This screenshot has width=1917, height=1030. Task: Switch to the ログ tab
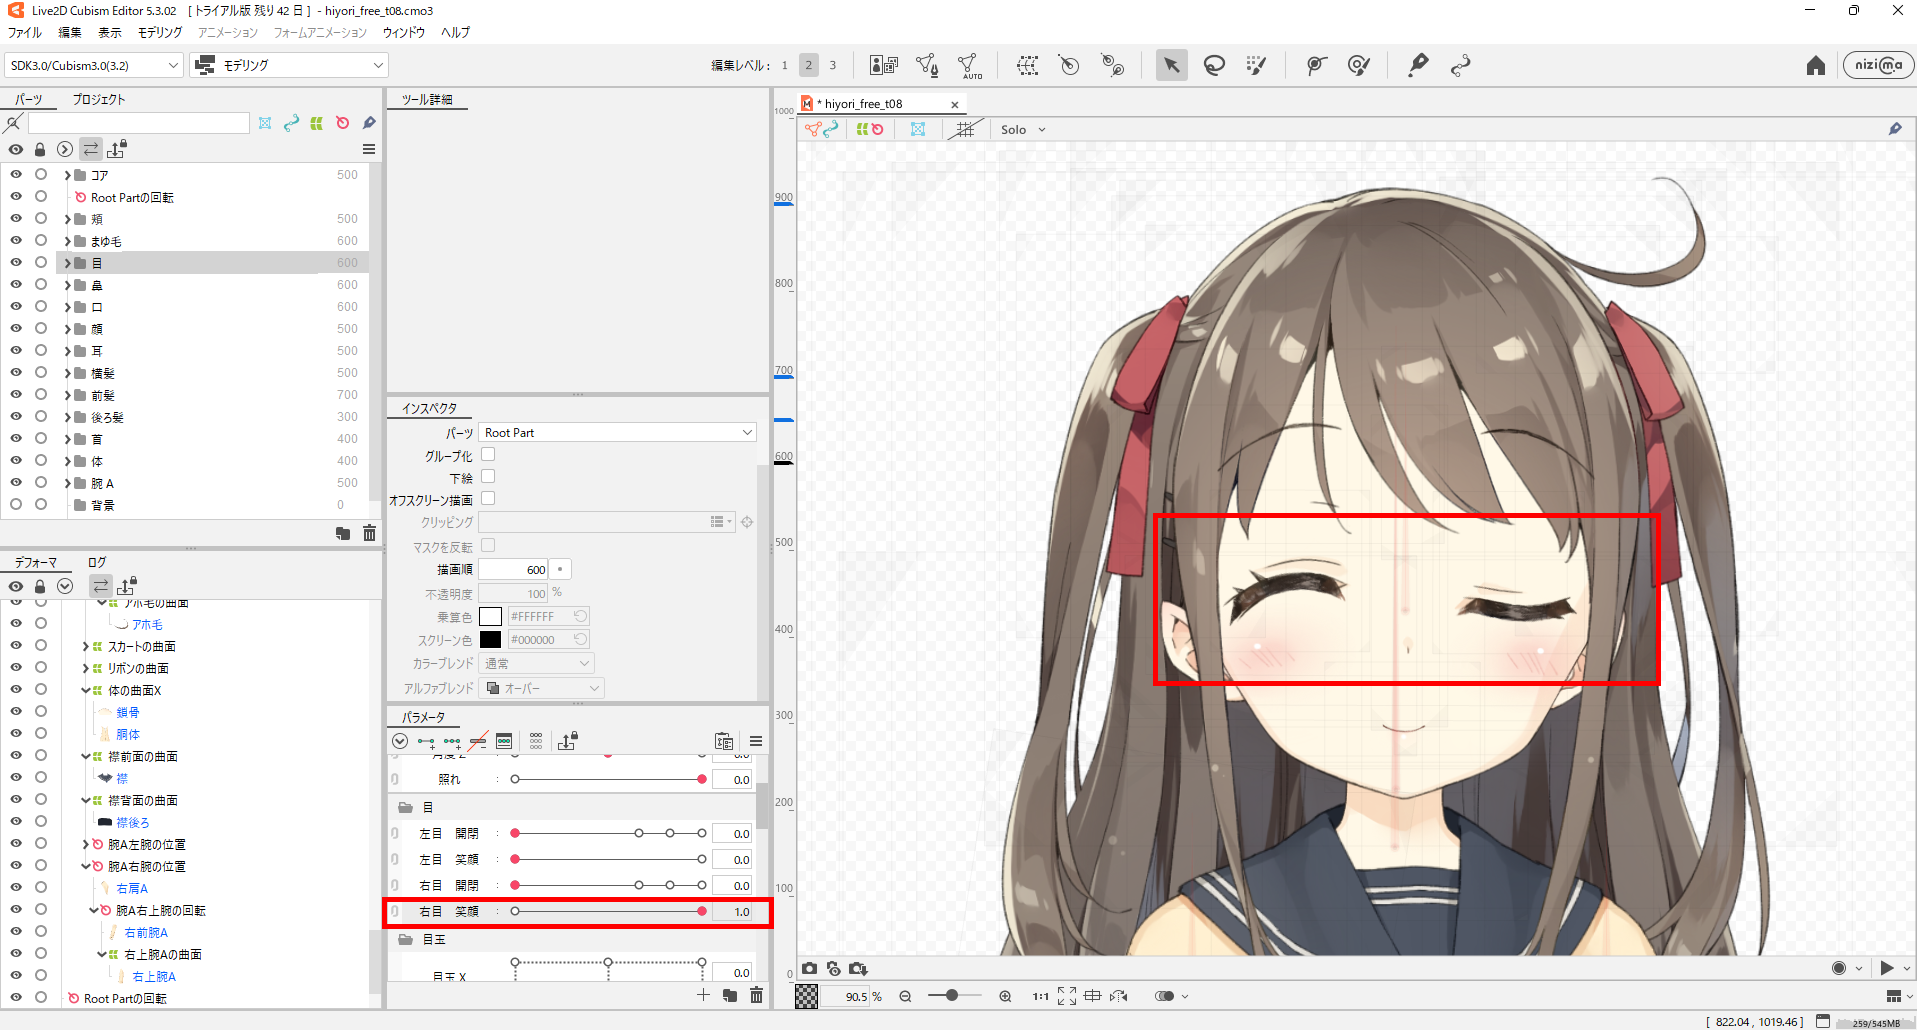pyautogui.click(x=97, y=562)
